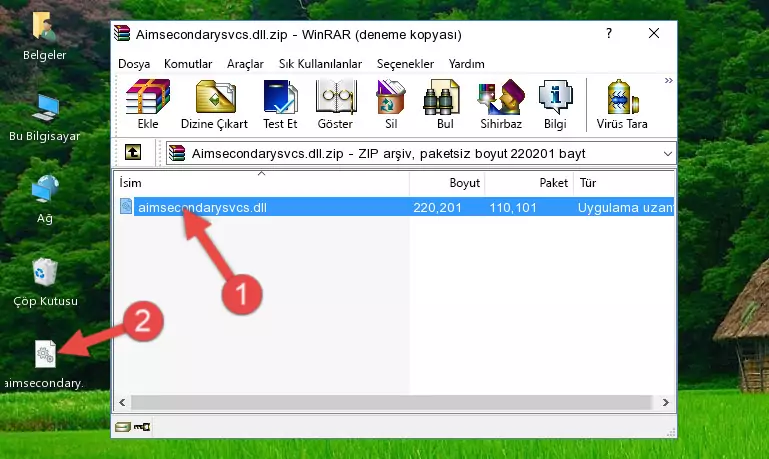Viewport: 769px width, 459px height.
Task: Start Virüs Tara scan
Action: pos(622,104)
